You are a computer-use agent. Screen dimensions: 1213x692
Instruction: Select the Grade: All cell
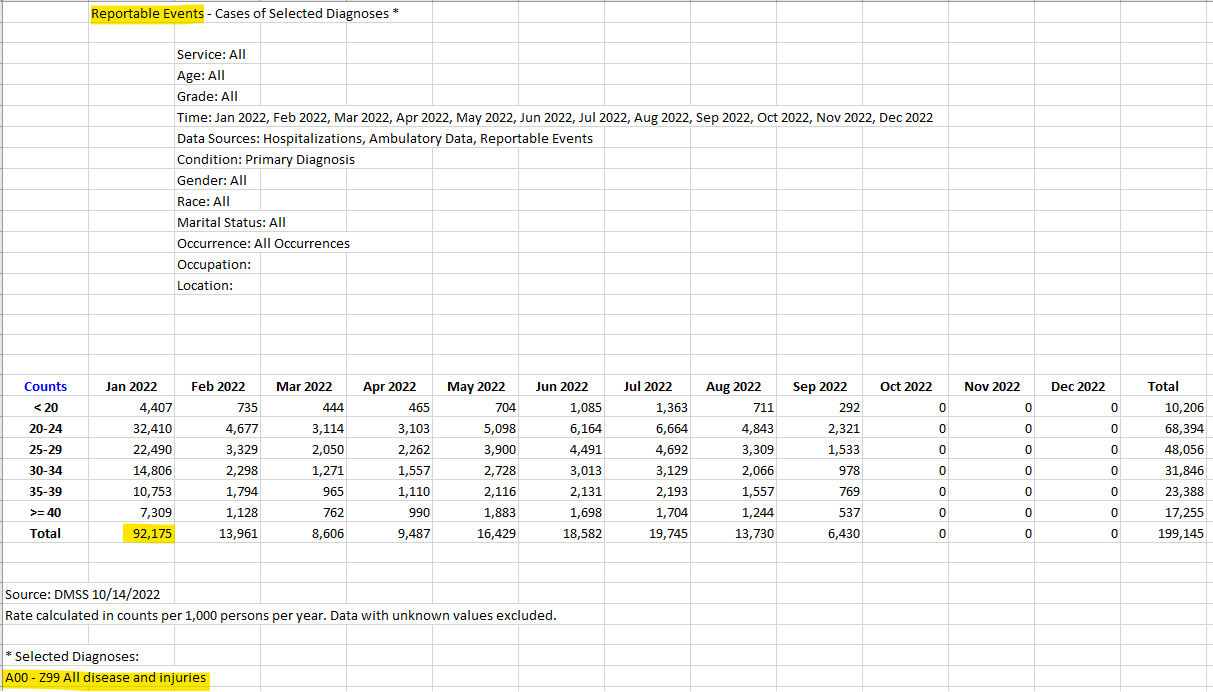coord(207,96)
